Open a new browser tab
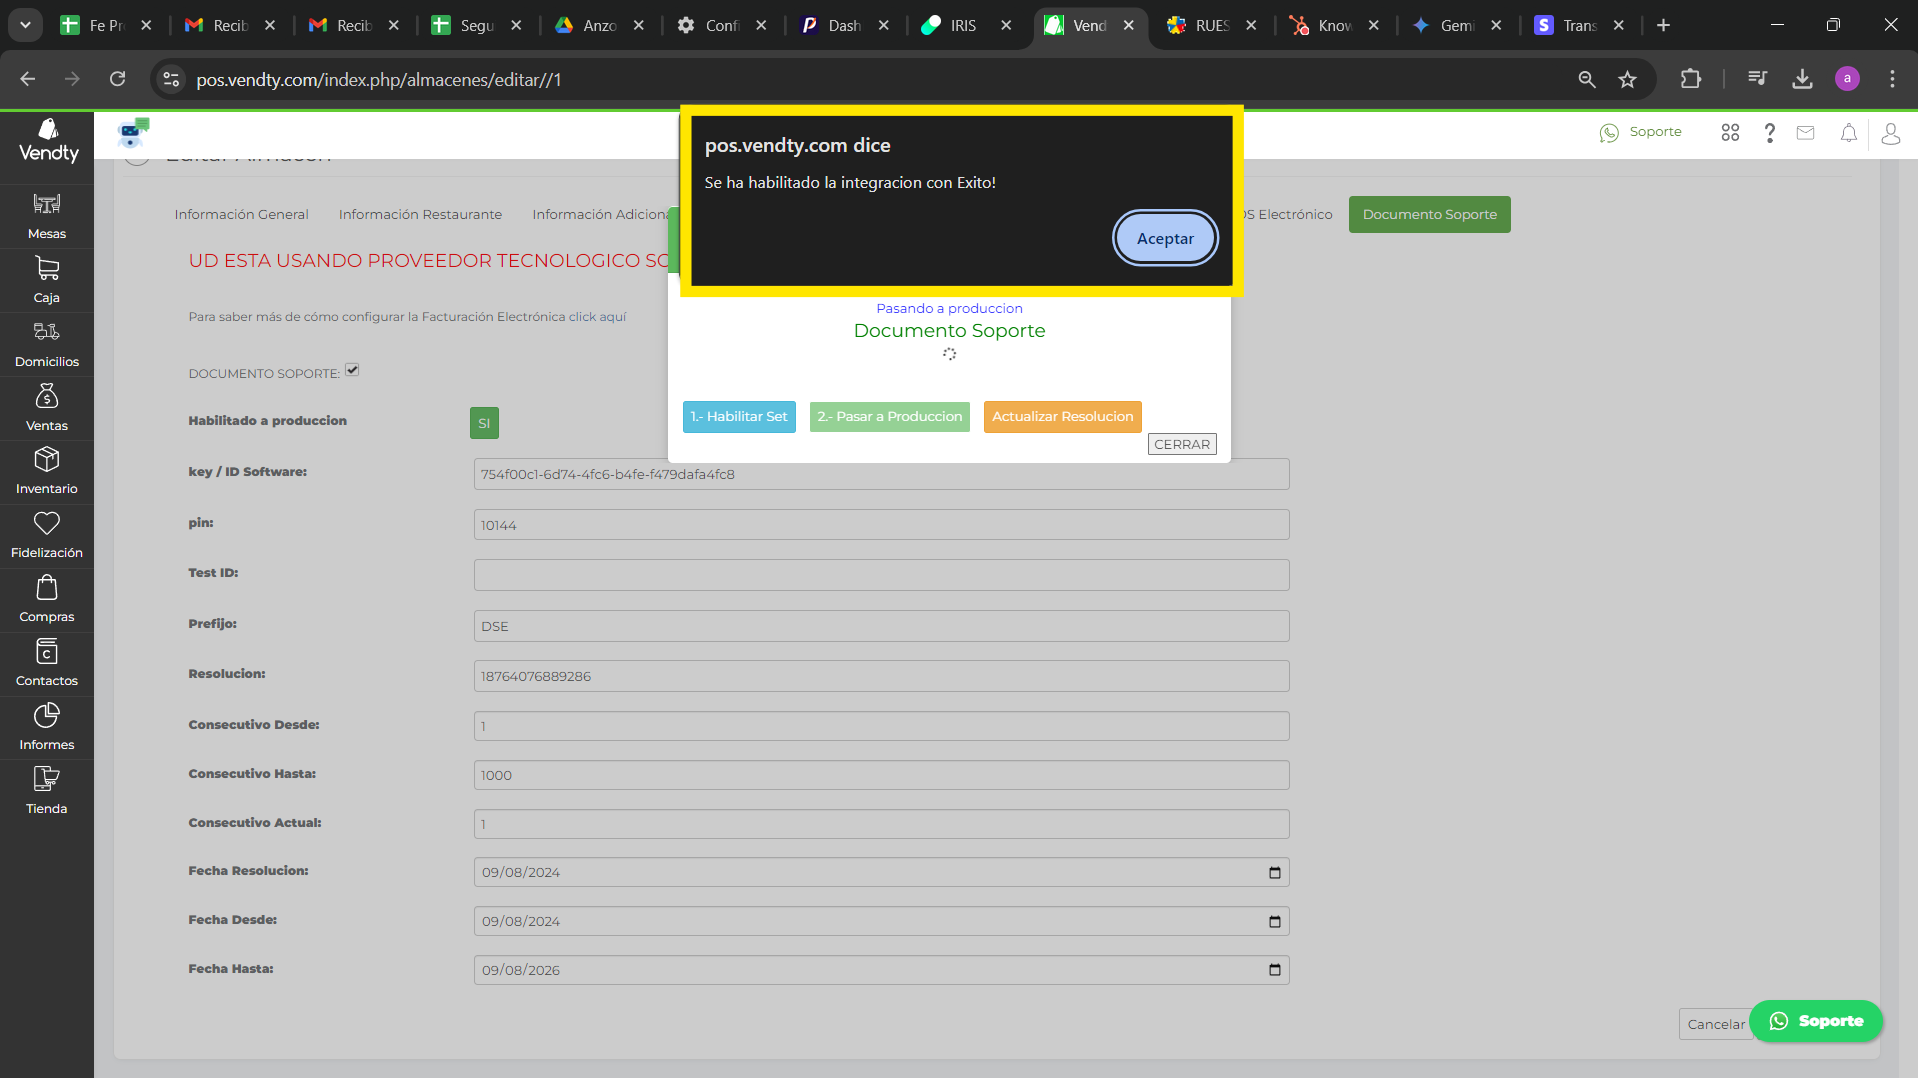The width and height of the screenshot is (1918, 1078). click(1663, 25)
